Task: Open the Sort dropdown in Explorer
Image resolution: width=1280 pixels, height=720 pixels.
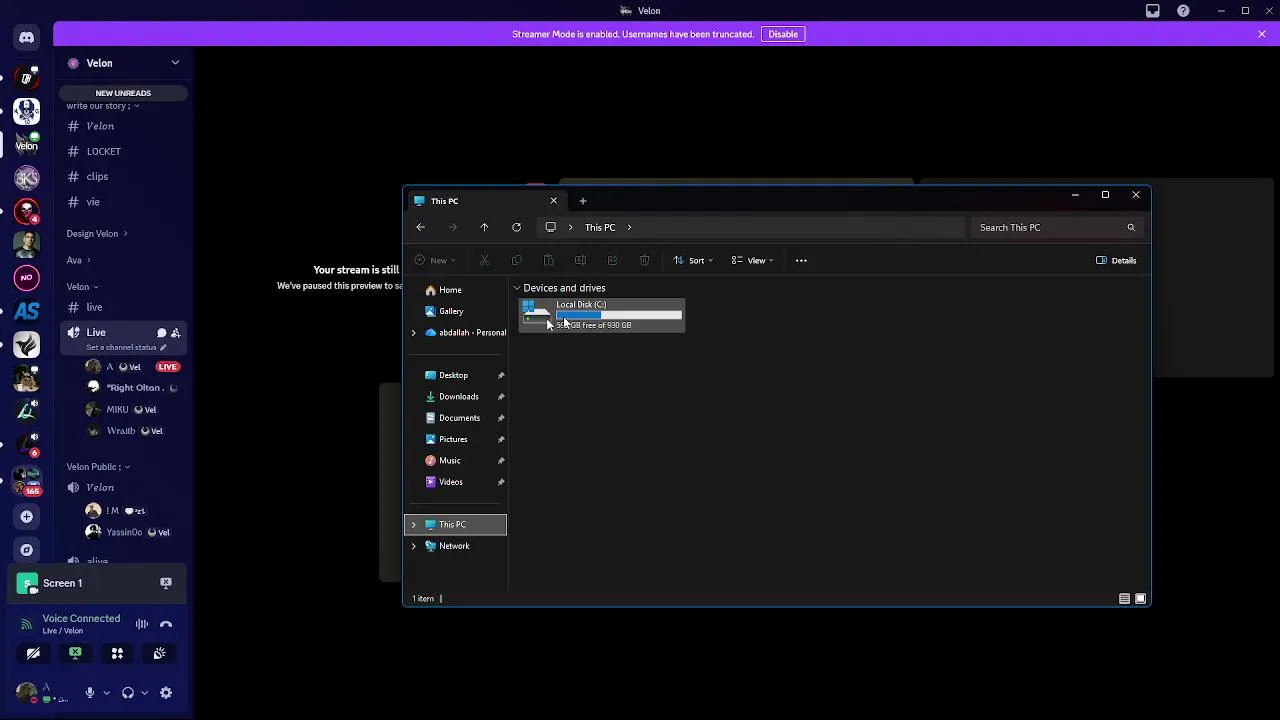Action: point(693,261)
